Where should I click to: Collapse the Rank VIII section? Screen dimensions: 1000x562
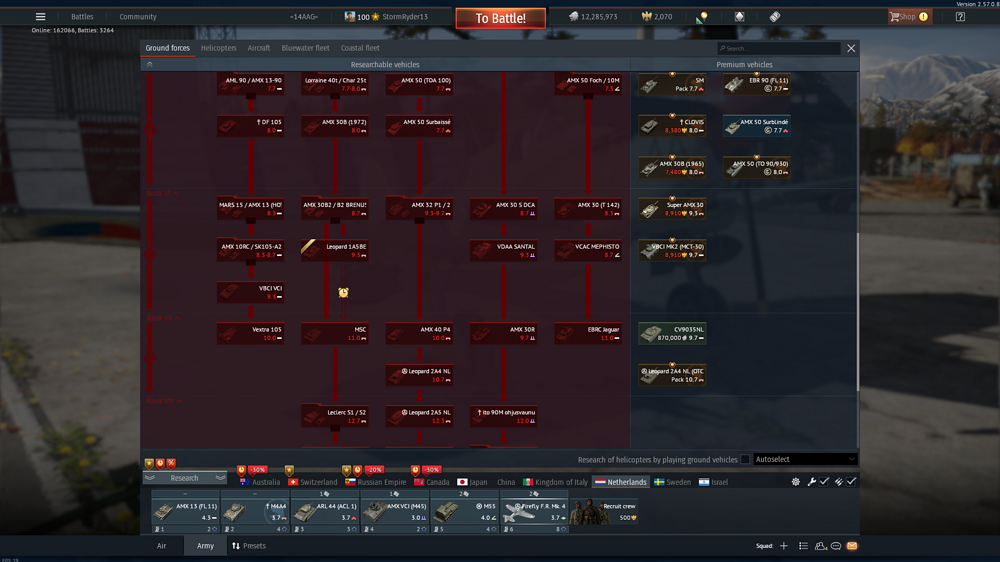(165, 401)
